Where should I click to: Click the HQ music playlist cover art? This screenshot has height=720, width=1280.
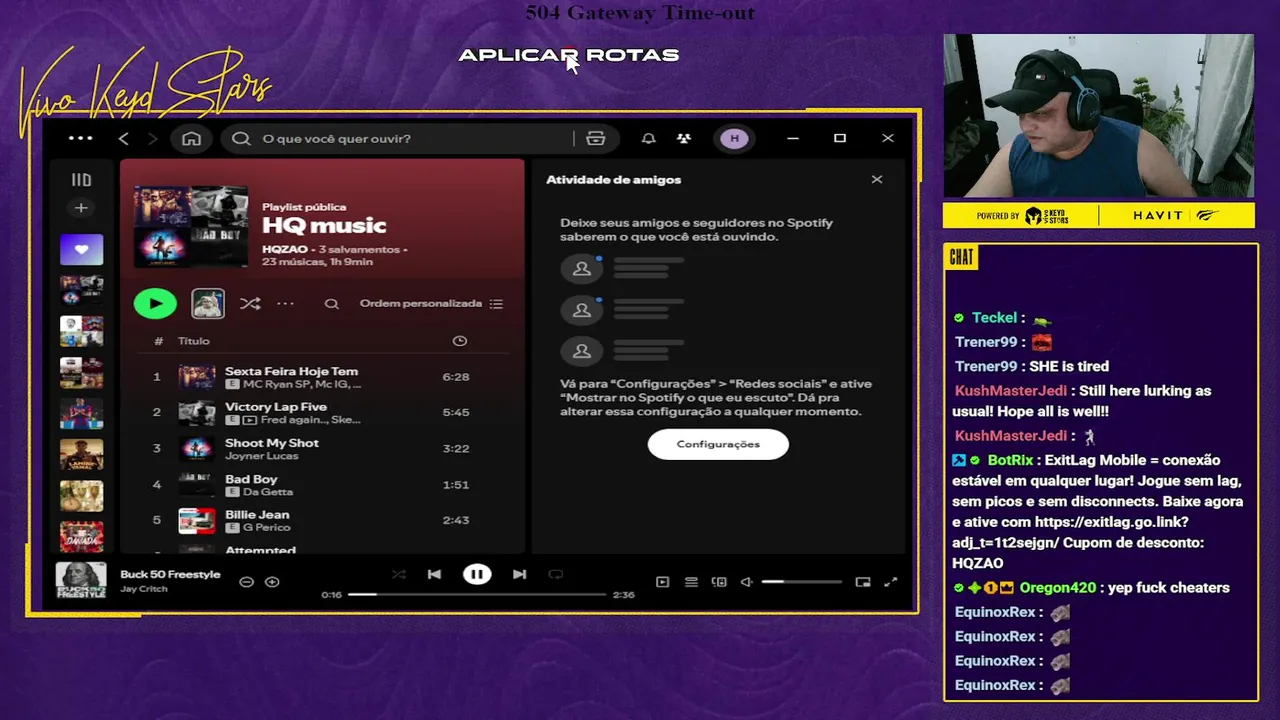tap(190, 225)
